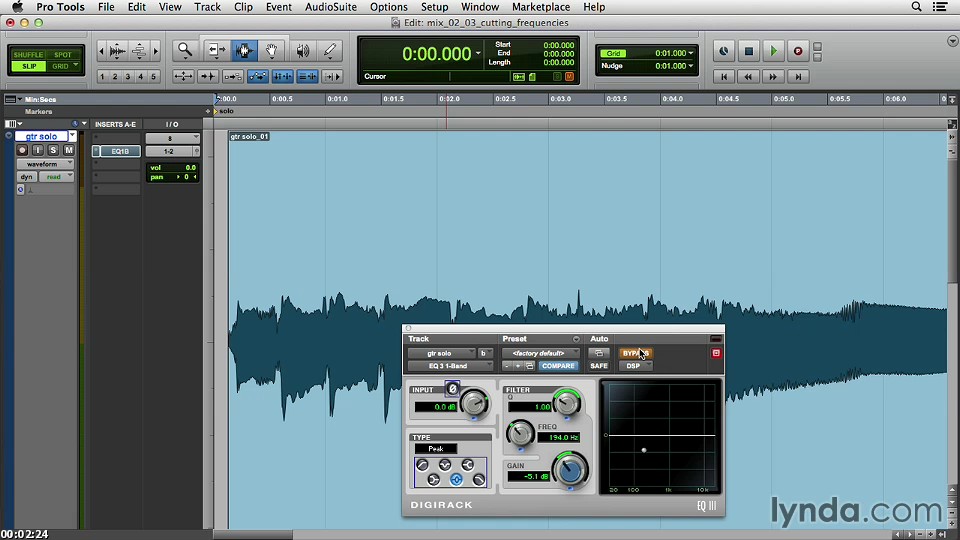Toggle Link Track and Edit Selection
Viewport: 960px width, 540px height.
pos(307,77)
